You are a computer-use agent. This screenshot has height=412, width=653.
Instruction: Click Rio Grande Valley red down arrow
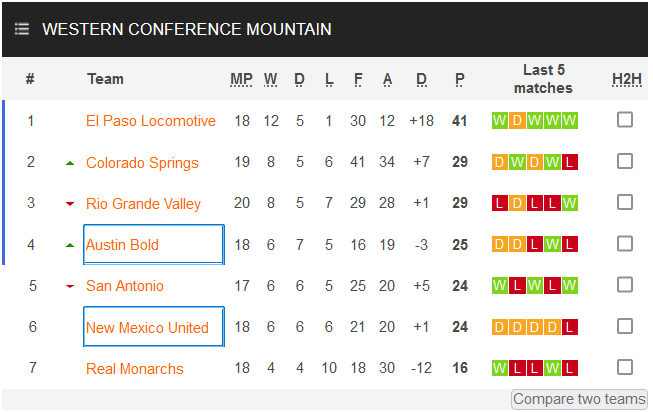pos(70,204)
